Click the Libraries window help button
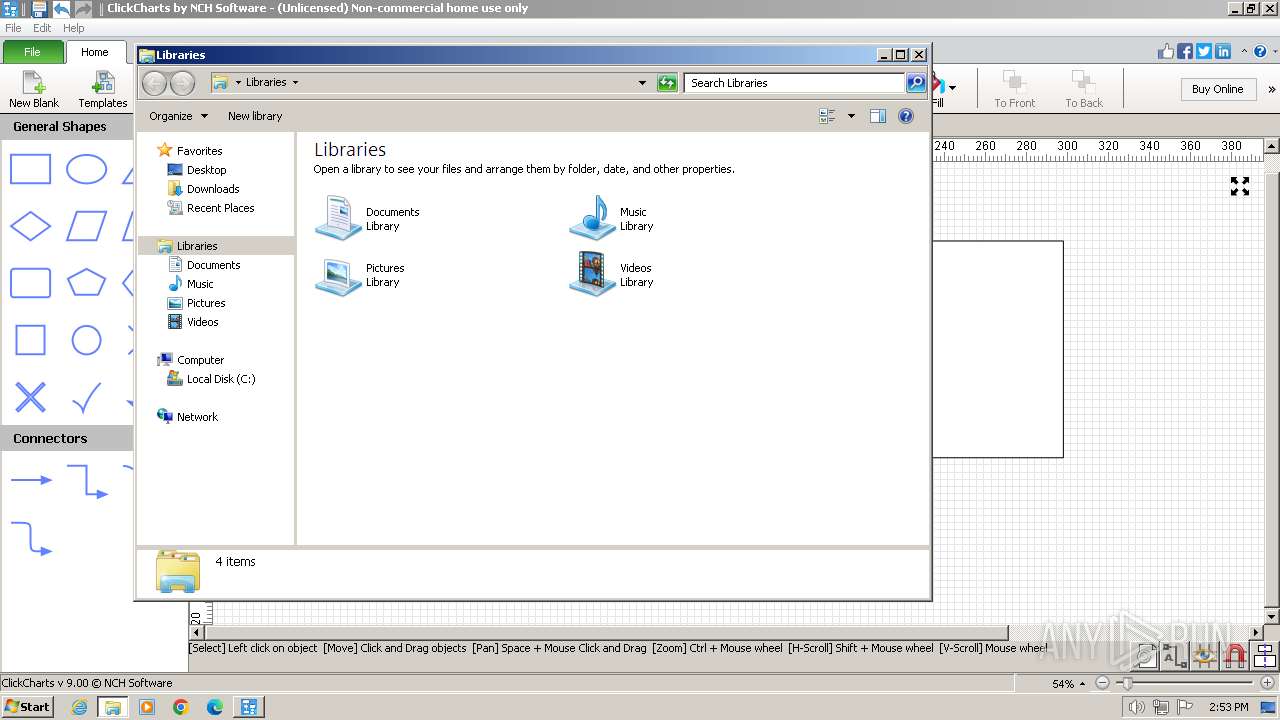1280x720 pixels. tap(906, 116)
